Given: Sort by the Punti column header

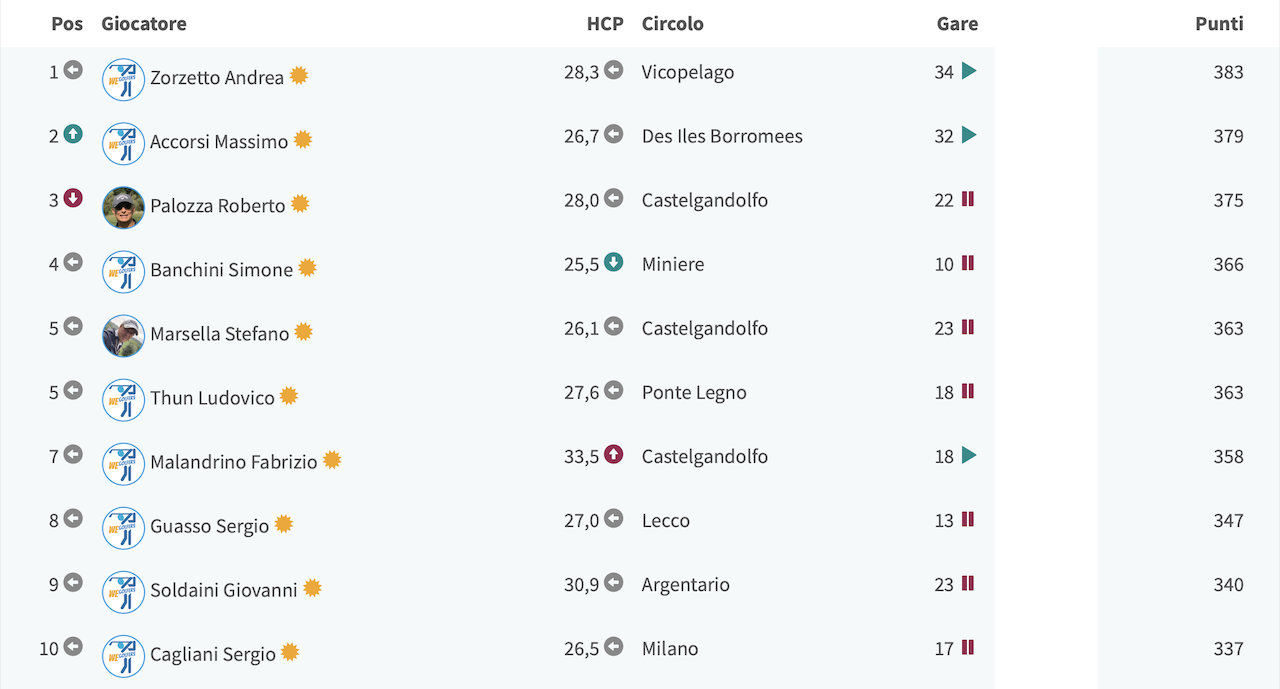Looking at the screenshot, I should [x=1219, y=24].
